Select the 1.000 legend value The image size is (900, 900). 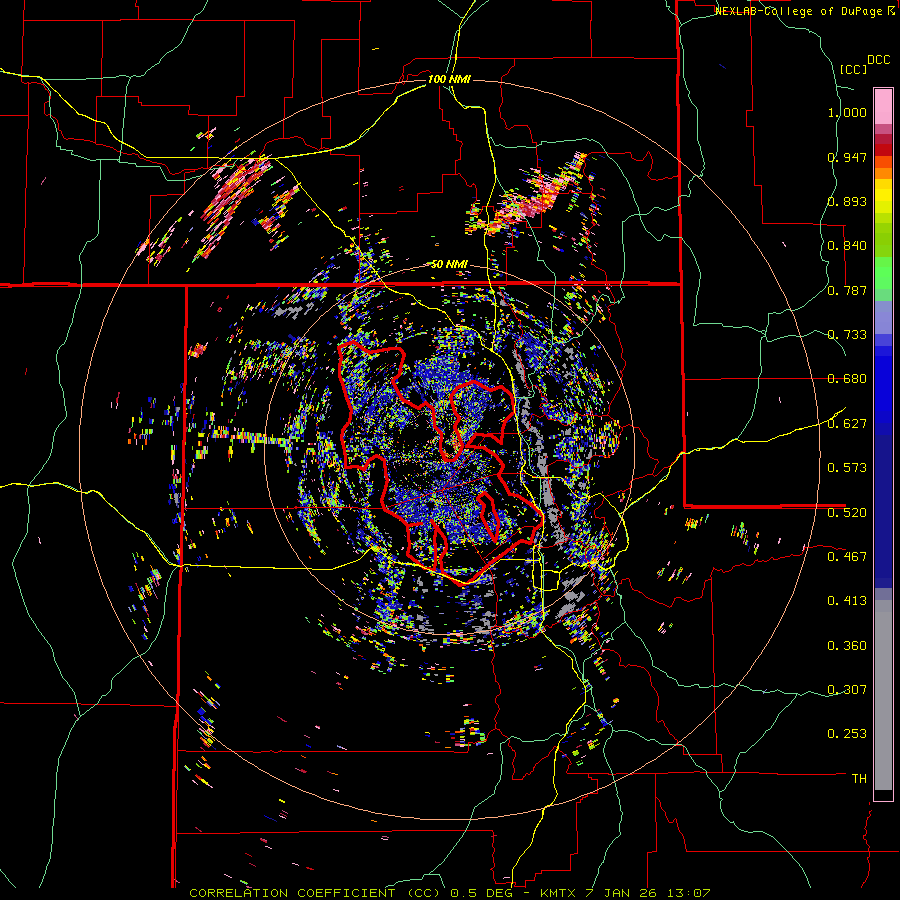(847, 112)
